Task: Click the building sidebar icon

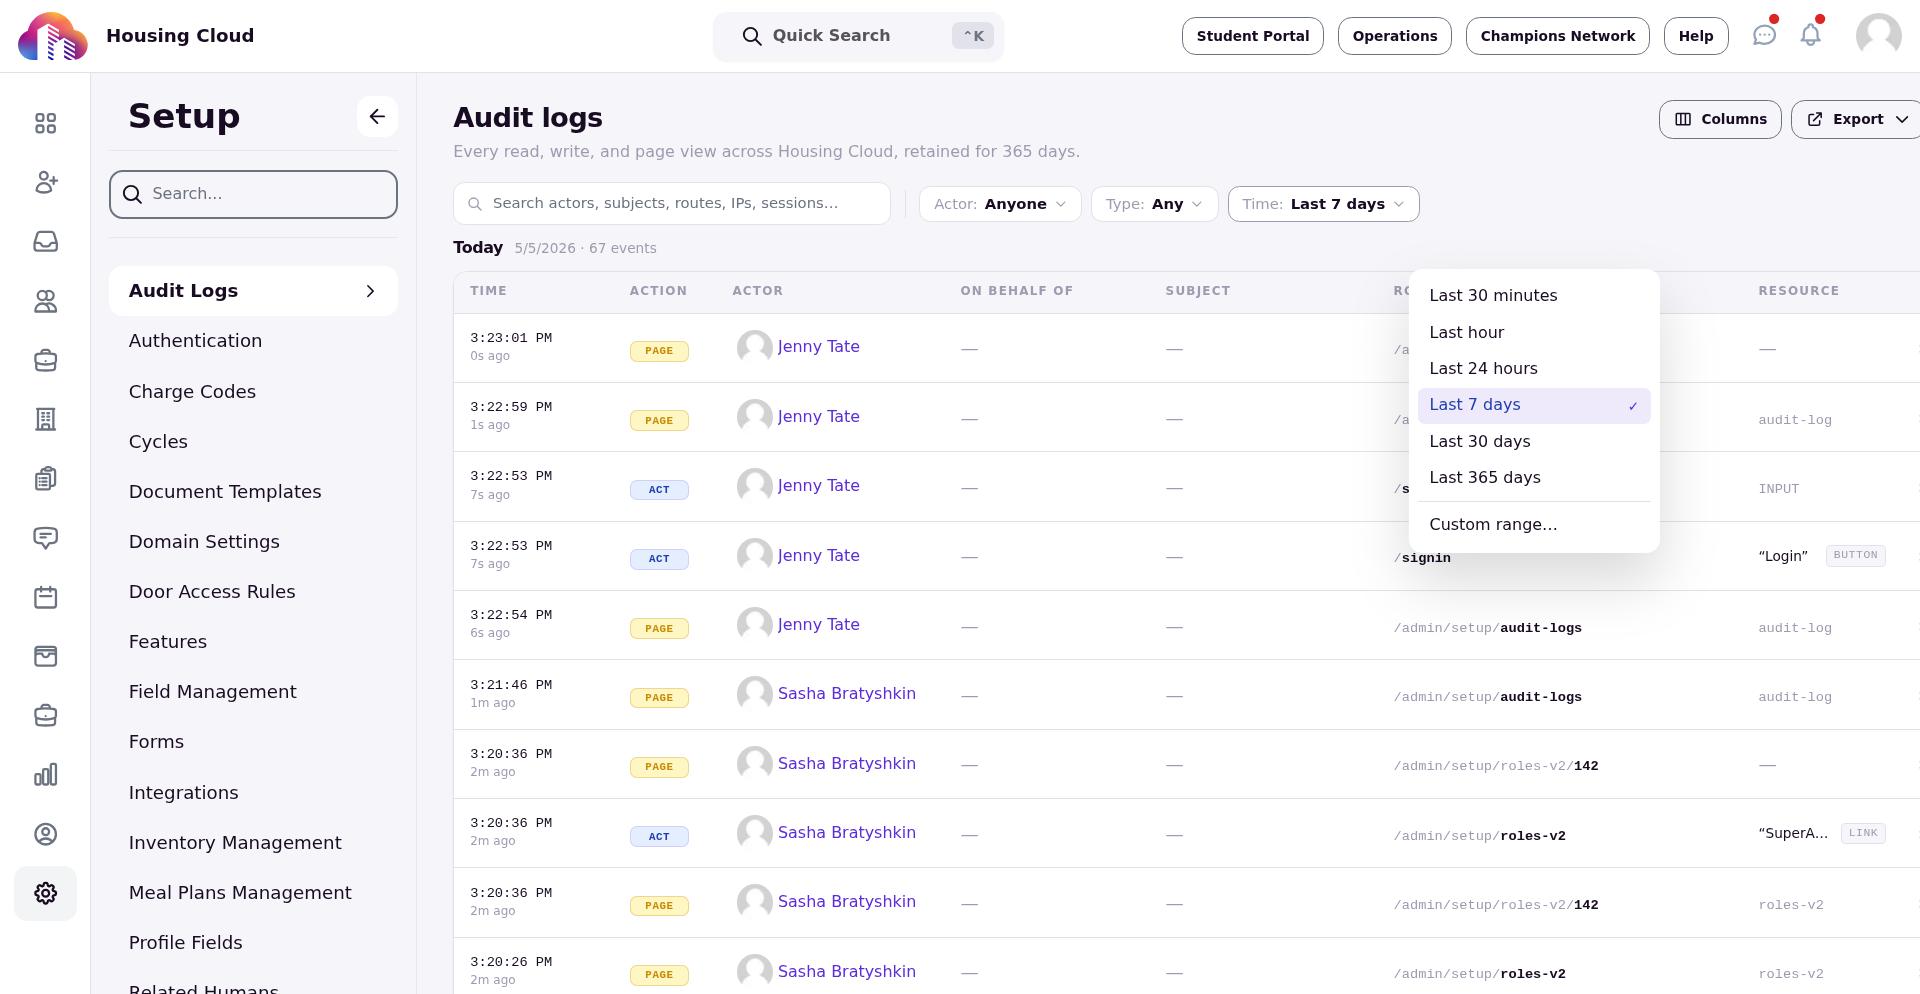Action: tap(45, 420)
